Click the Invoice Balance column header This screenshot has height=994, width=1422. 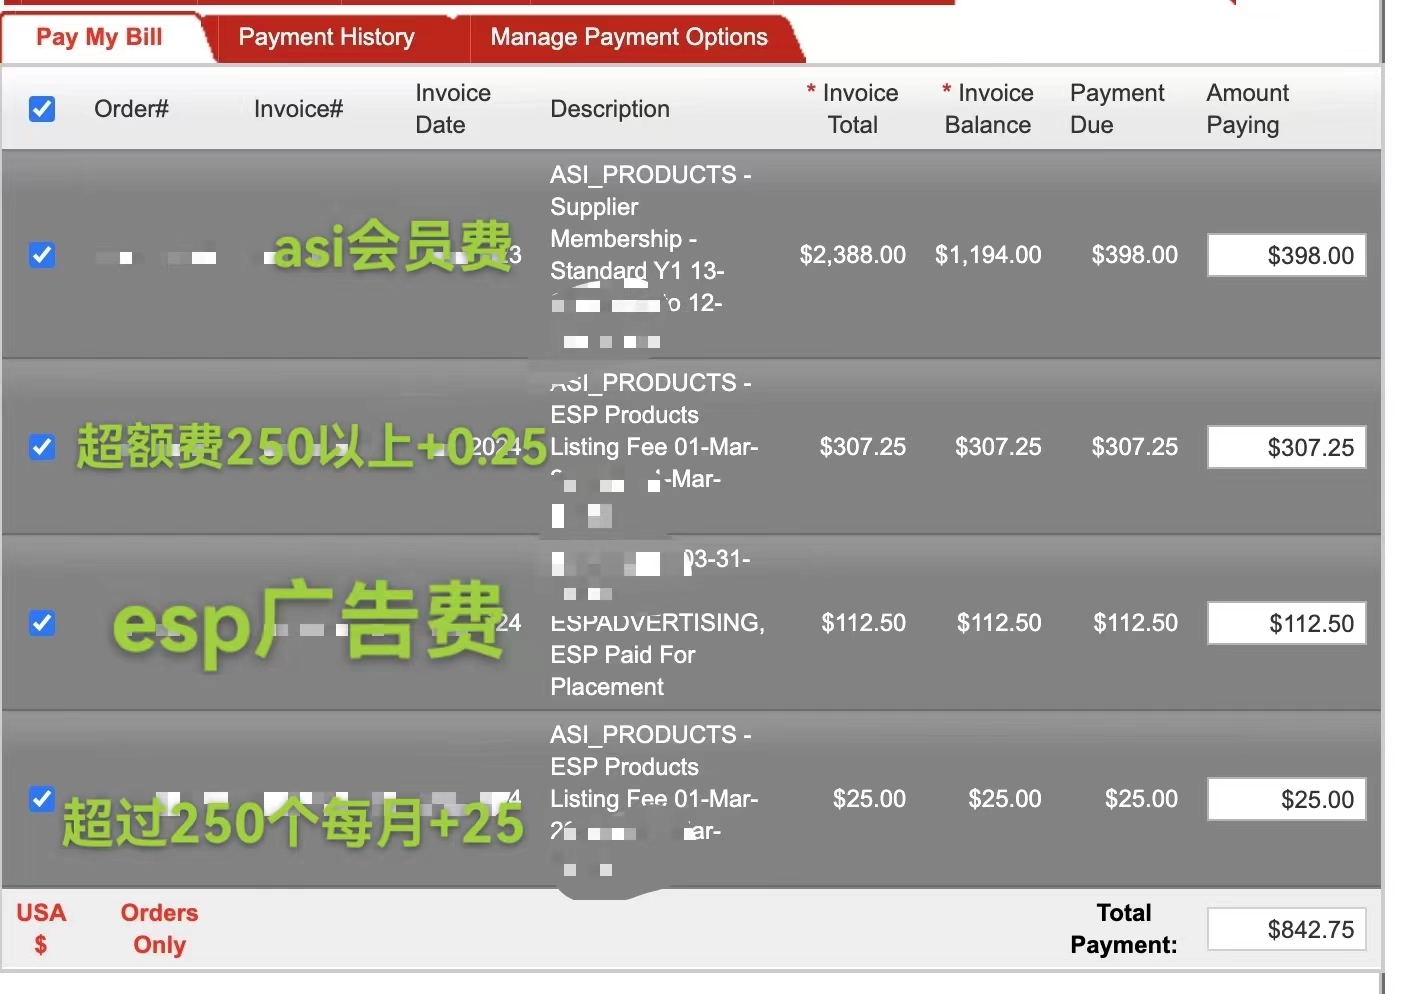tap(987, 109)
